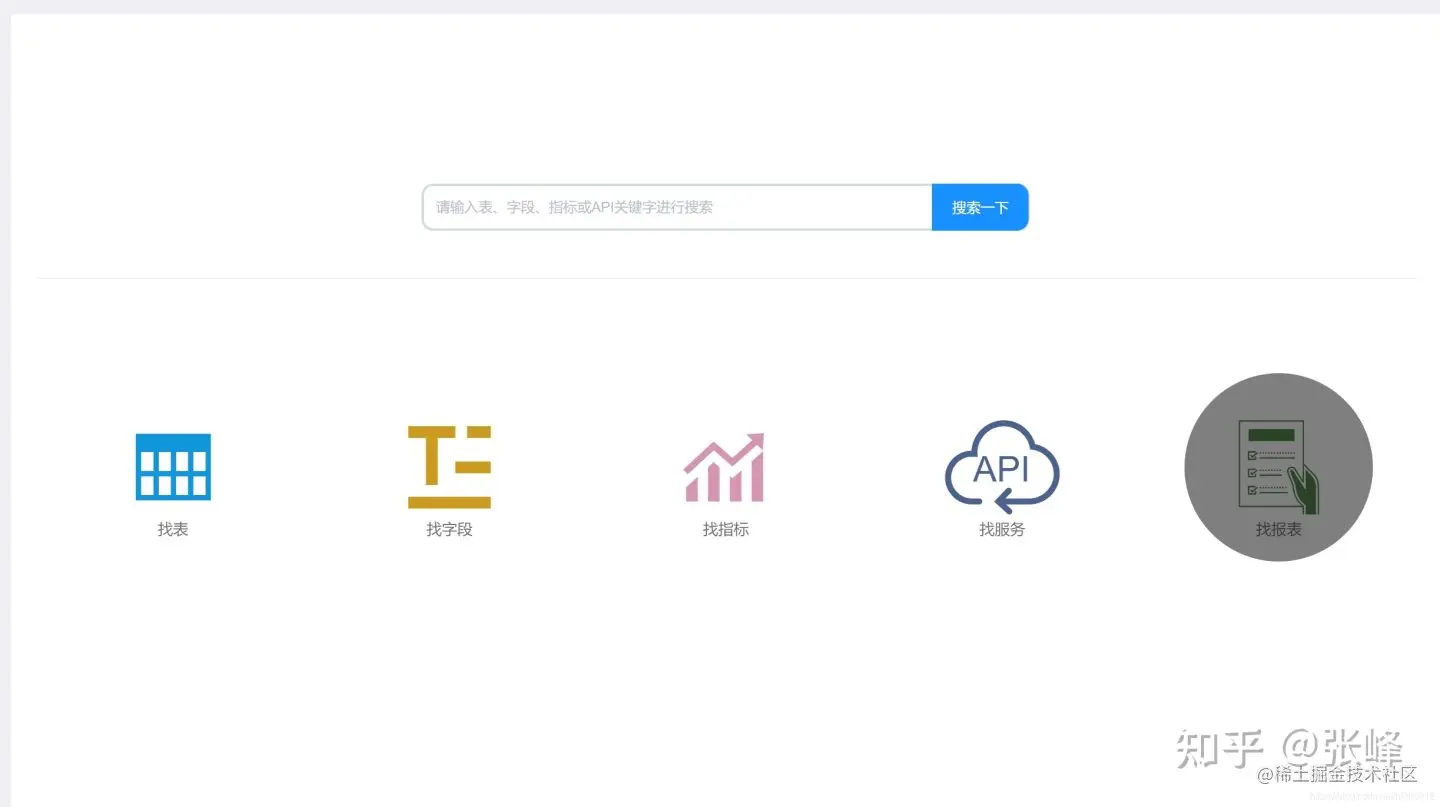This screenshot has width=1440, height=807.
Task: Click the 知乎 watermark logo
Action: [1219, 749]
